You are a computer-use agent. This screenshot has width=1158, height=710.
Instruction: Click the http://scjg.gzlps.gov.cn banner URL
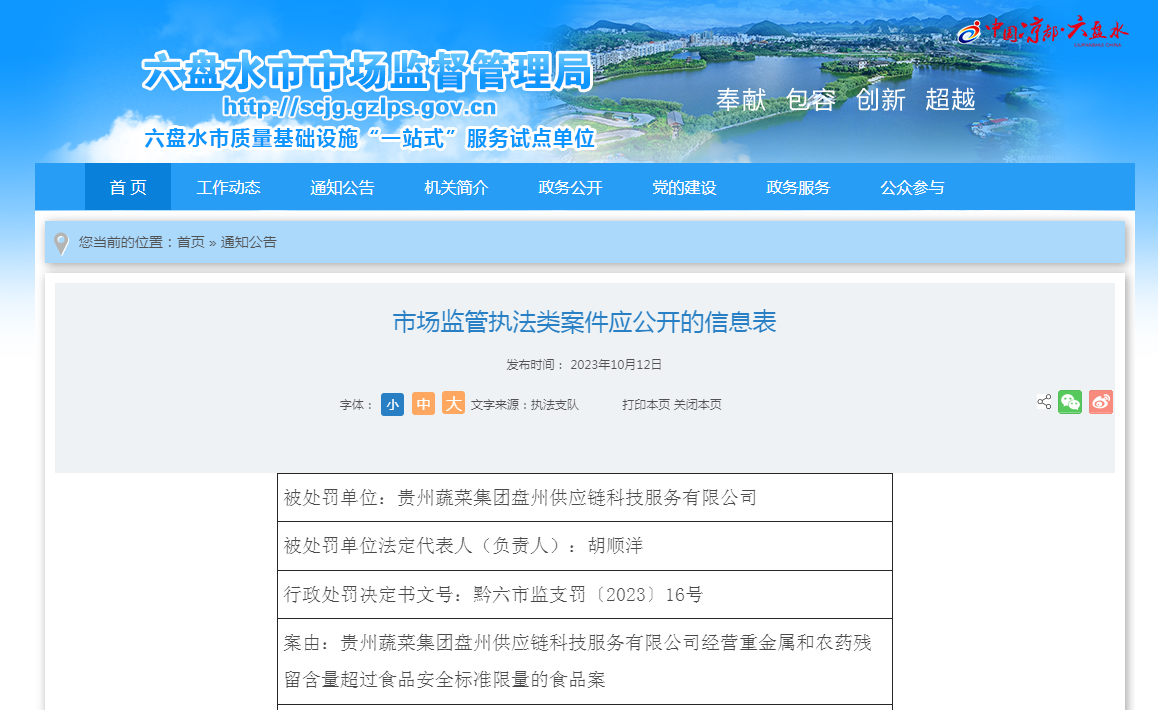click(x=360, y=107)
